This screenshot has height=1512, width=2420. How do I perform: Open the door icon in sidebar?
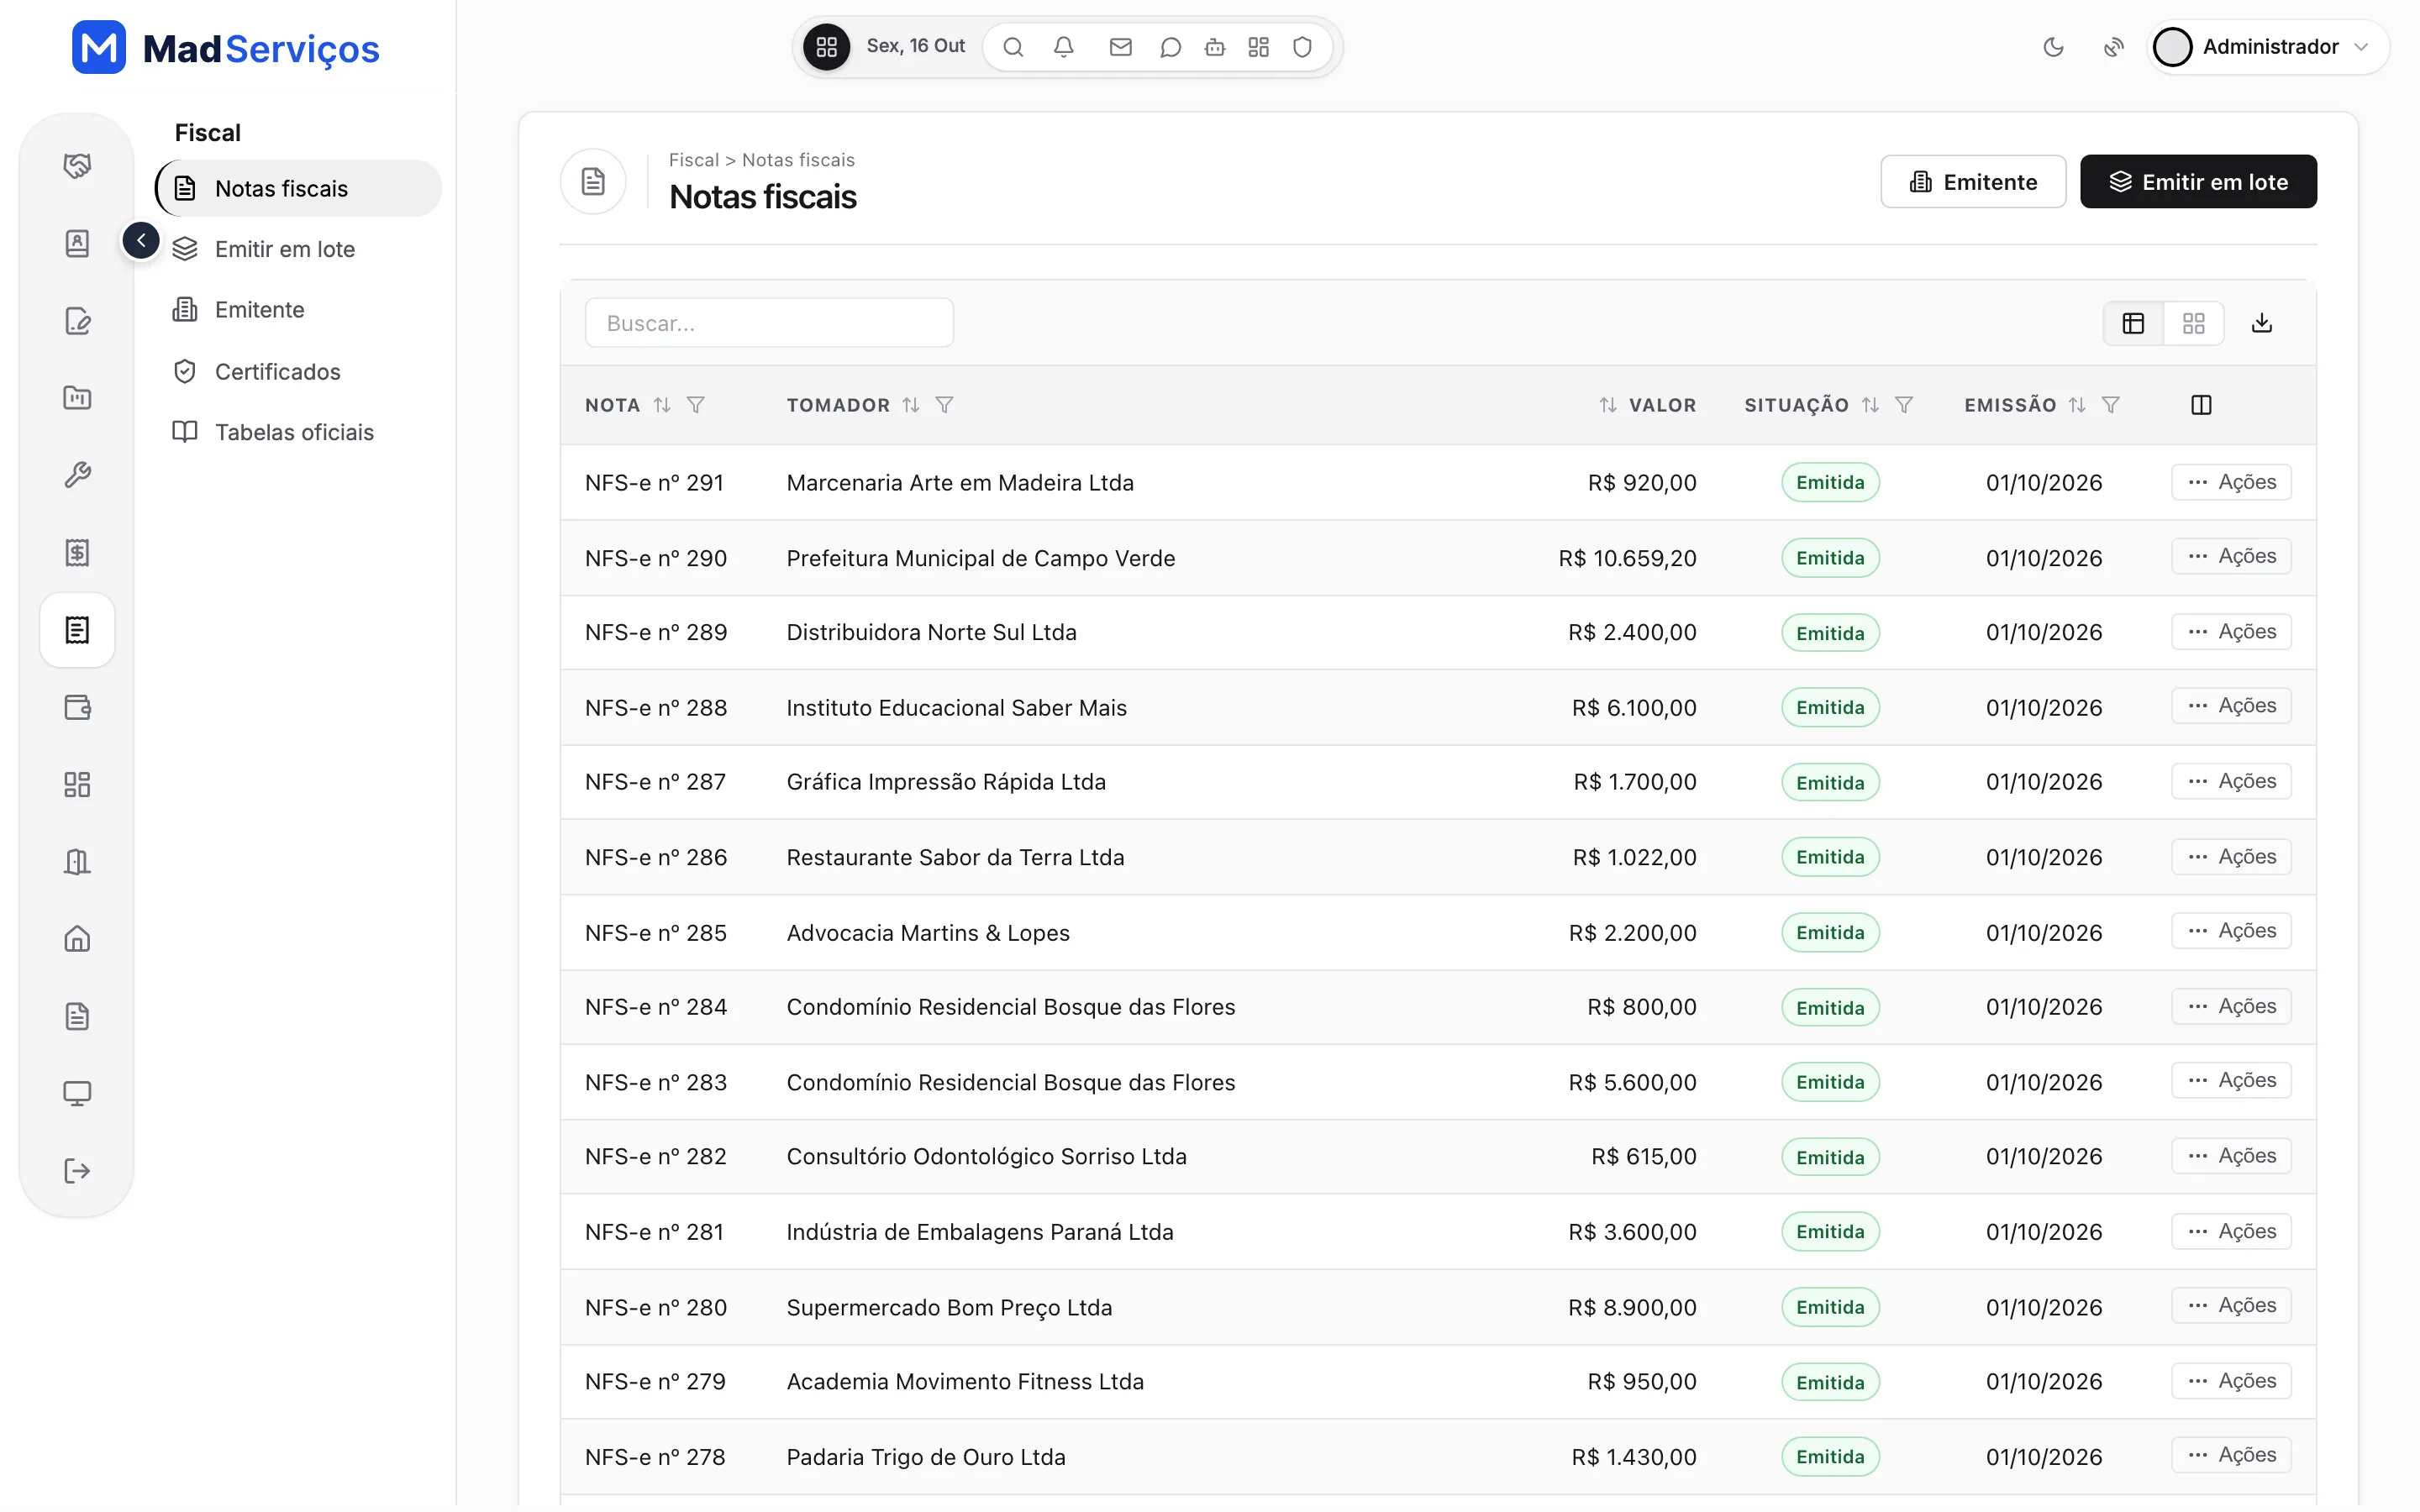point(77,862)
